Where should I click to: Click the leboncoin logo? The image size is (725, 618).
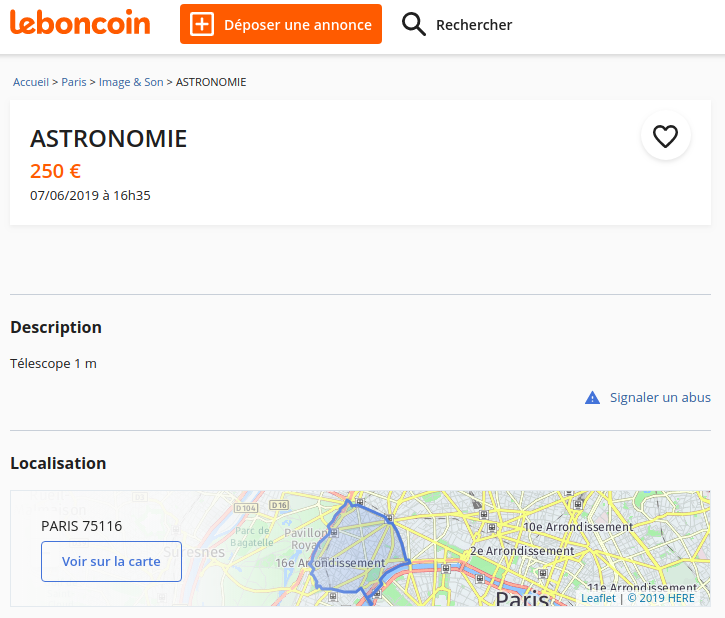point(80,23)
